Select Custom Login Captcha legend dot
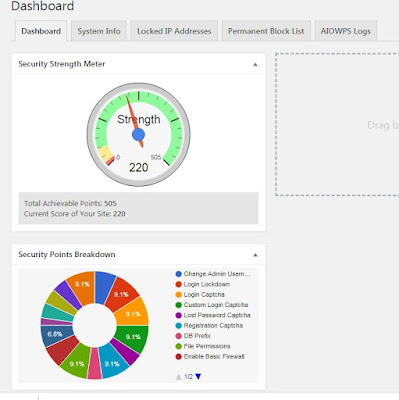Image resolution: width=399 pixels, height=400 pixels. (x=179, y=305)
